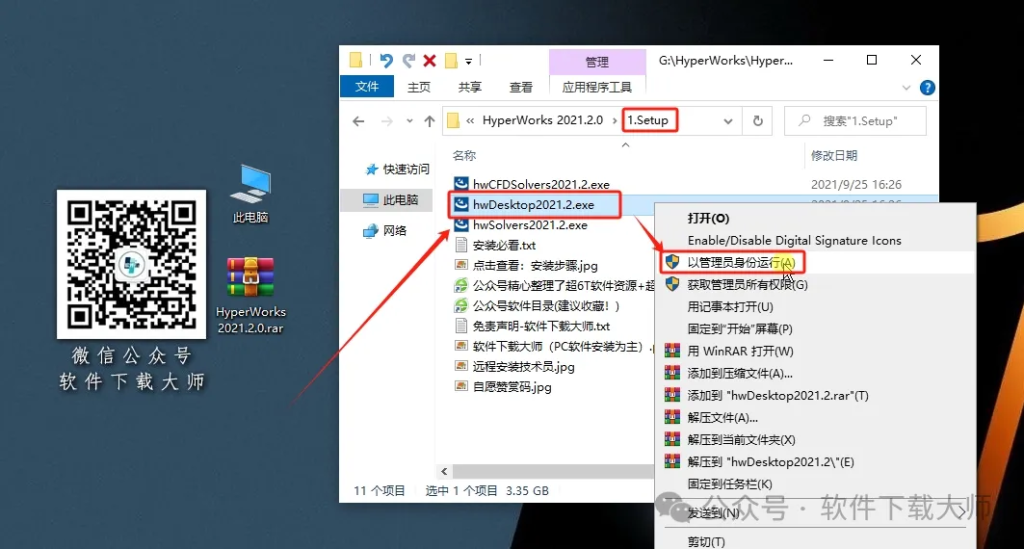Click the icon of hwCFDSolvers2021.2.exe
The width and height of the screenshot is (1024, 549).
point(461,184)
